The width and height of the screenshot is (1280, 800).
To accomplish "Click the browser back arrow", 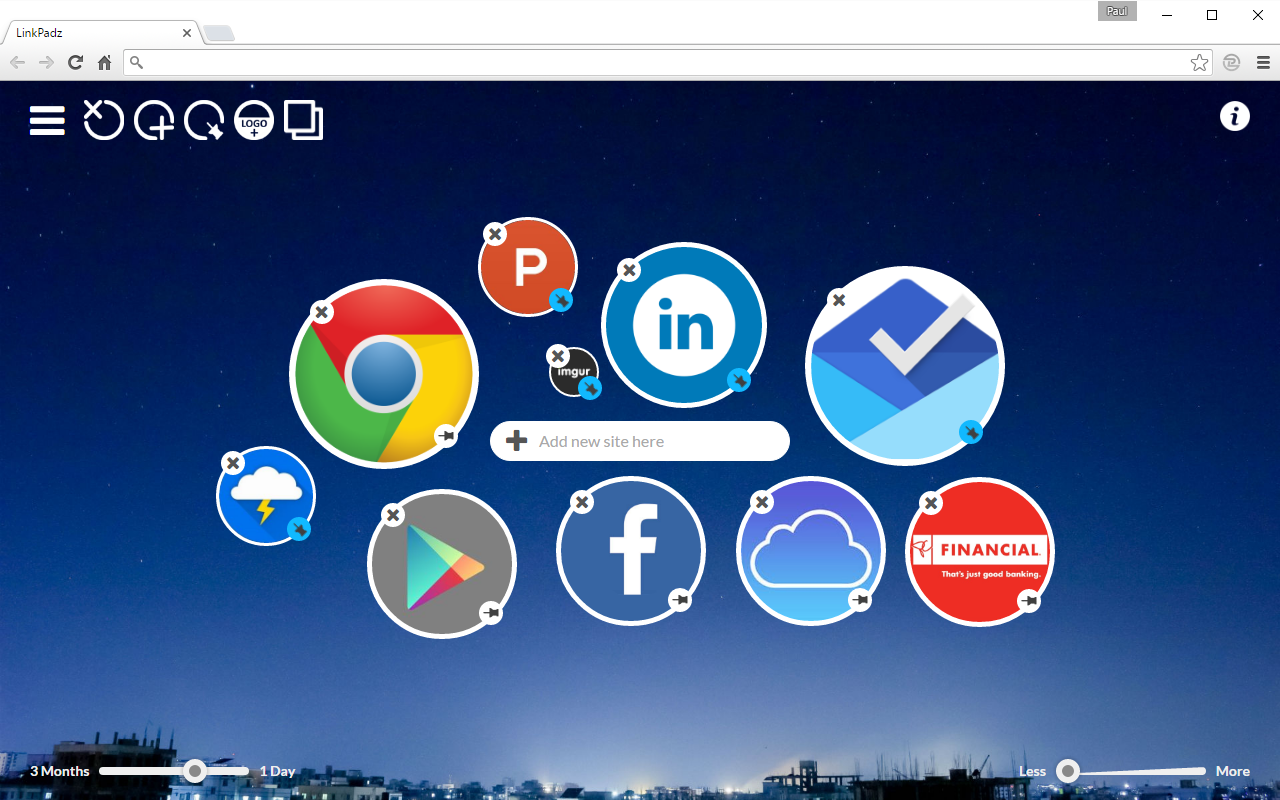I will tap(18, 62).
